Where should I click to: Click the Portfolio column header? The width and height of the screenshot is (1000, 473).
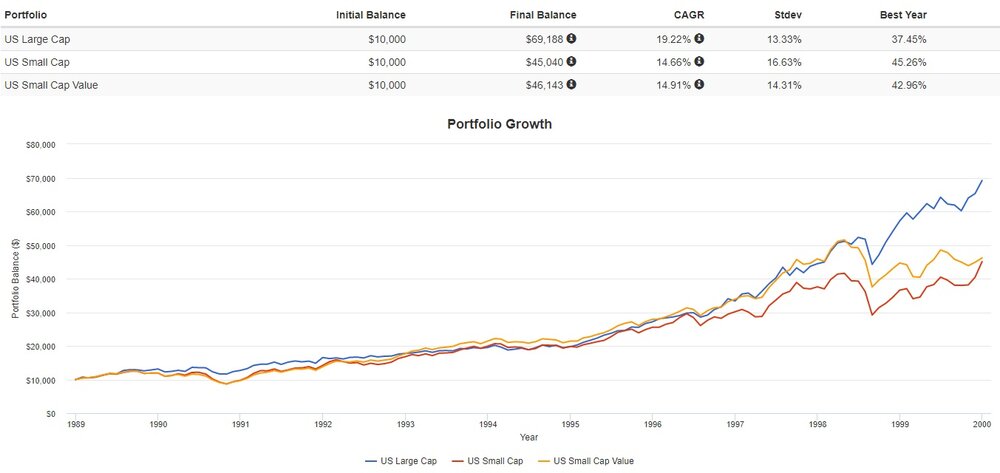(x=27, y=15)
